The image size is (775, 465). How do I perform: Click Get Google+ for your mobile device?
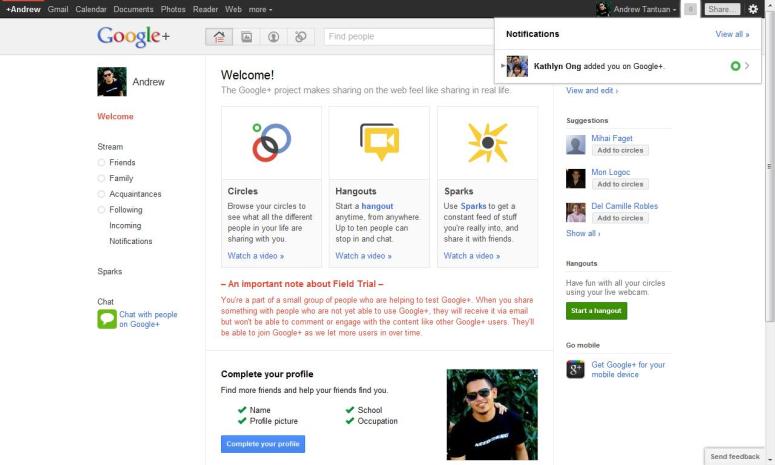(x=628, y=370)
